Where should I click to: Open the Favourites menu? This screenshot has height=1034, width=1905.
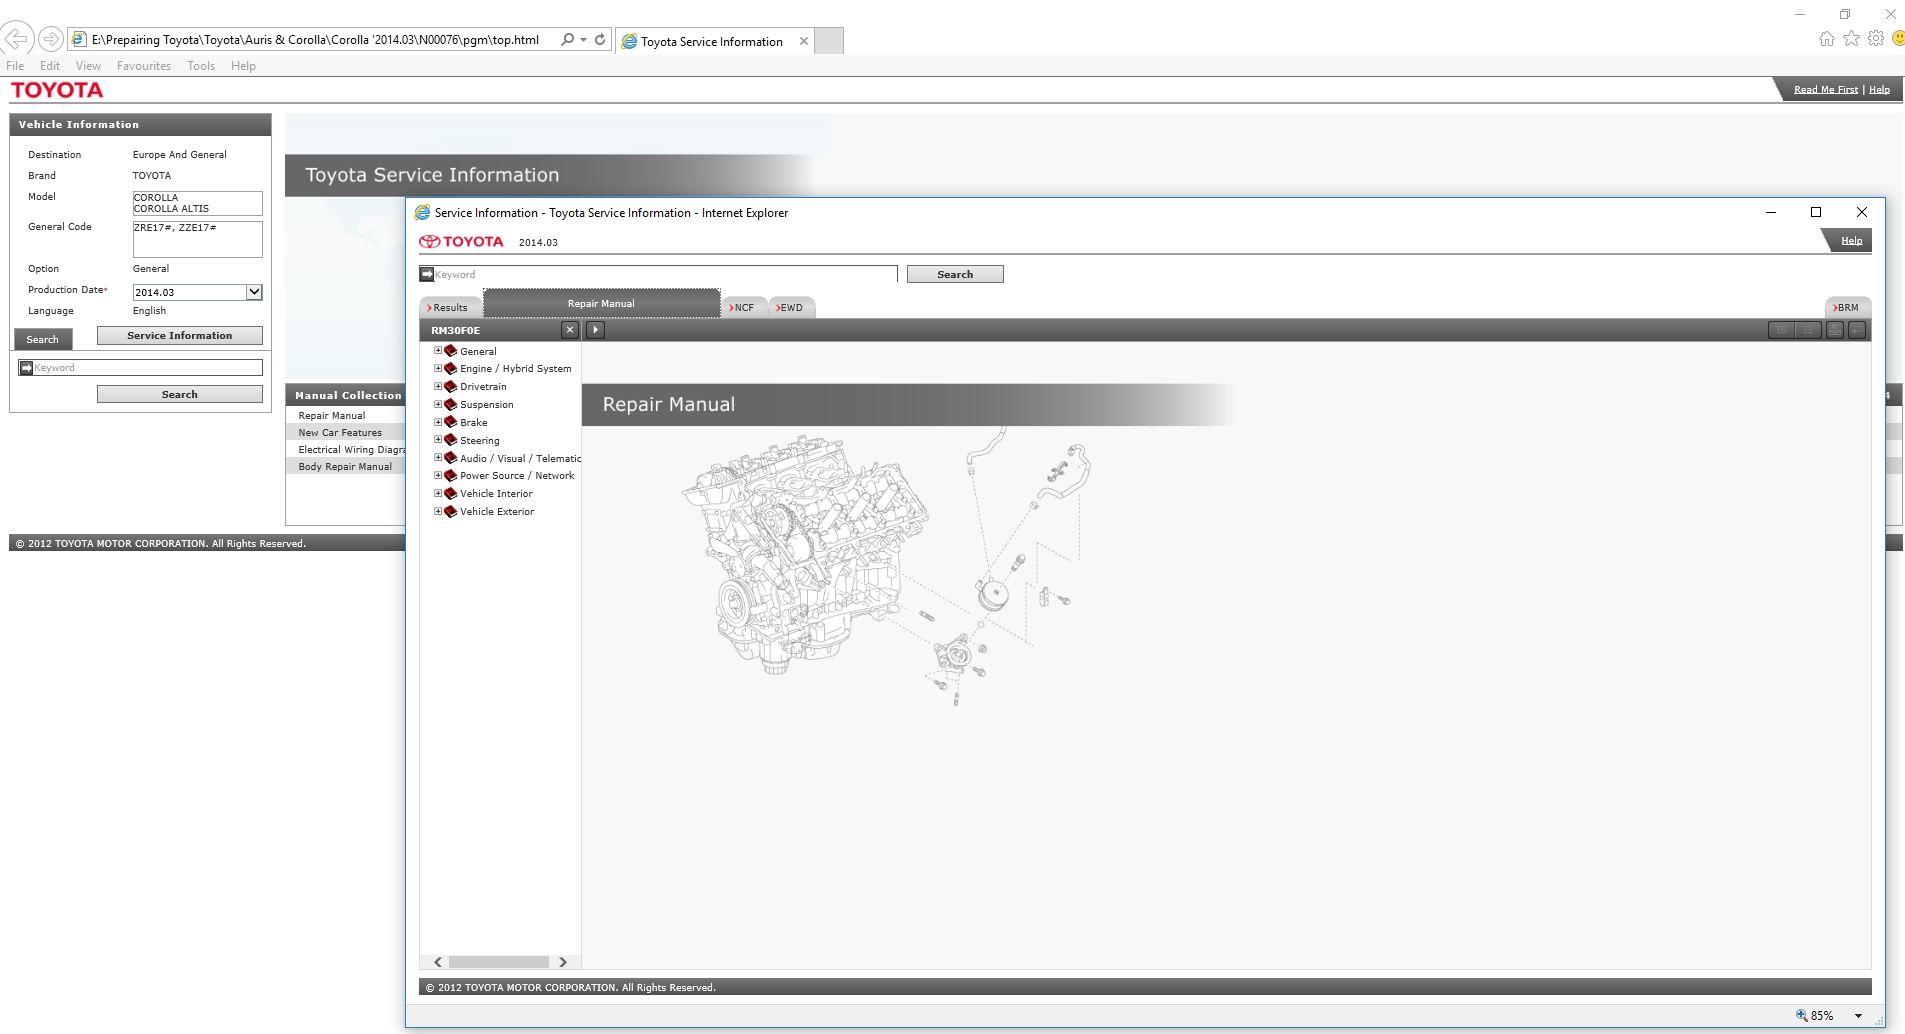[143, 66]
